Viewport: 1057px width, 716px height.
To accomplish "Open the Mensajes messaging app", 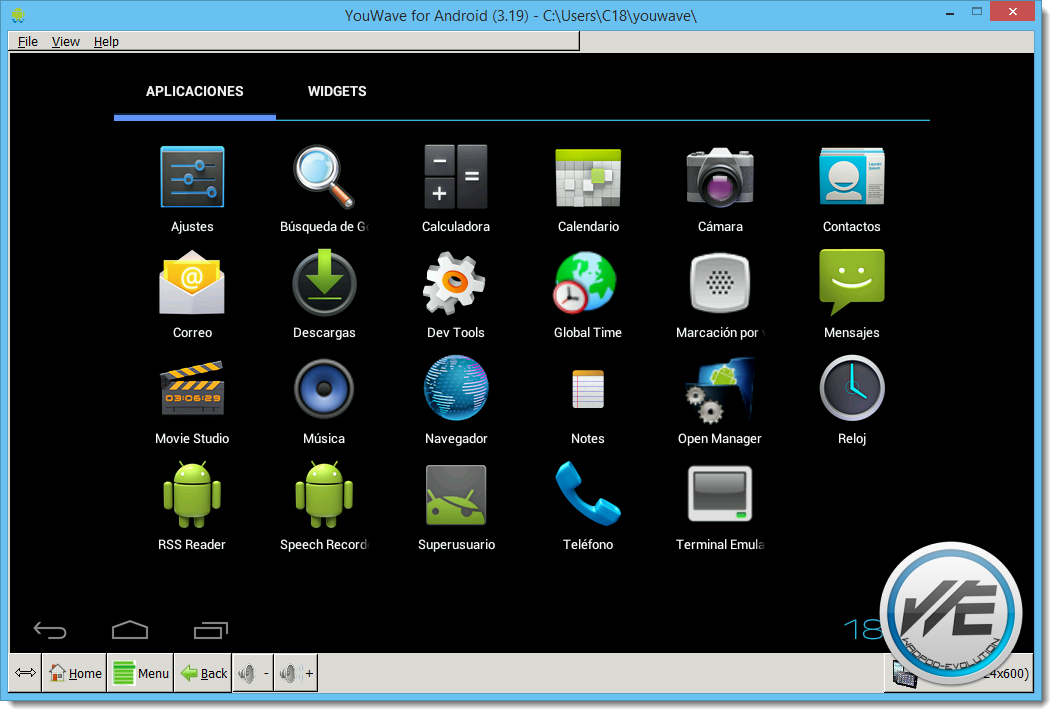I will 851,282.
